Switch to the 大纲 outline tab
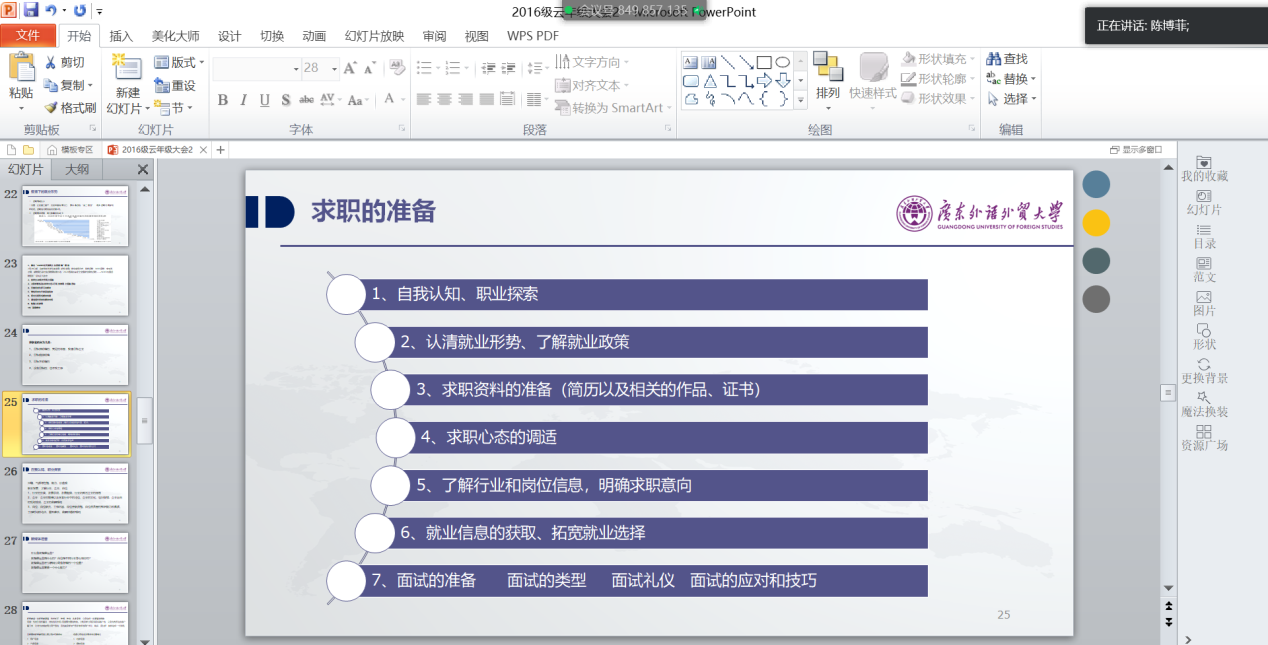This screenshot has height=645, width=1268. [77, 169]
